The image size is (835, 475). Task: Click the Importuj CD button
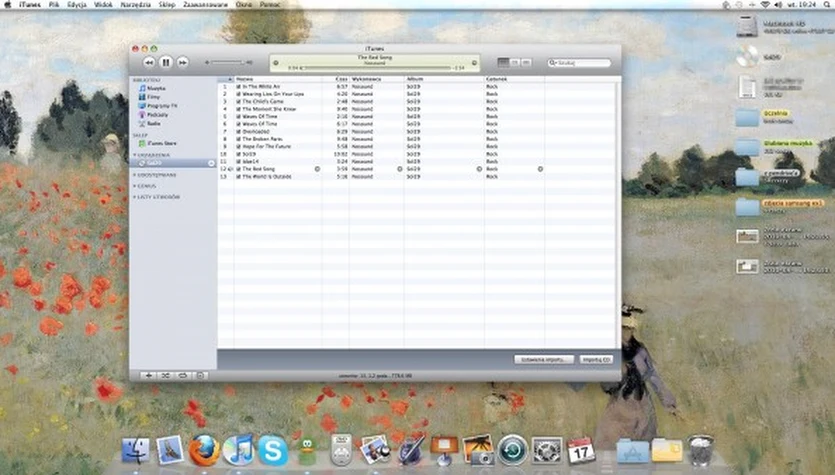pos(596,359)
